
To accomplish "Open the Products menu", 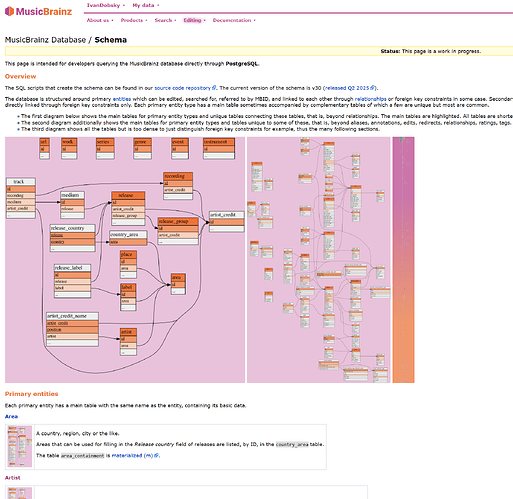I will [x=134, y=20].
